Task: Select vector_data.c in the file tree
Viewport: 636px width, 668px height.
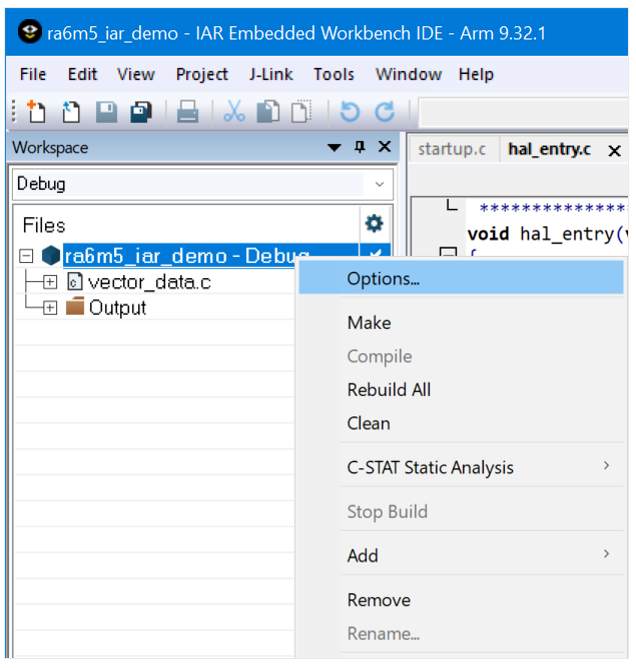Action: (150, 282)
